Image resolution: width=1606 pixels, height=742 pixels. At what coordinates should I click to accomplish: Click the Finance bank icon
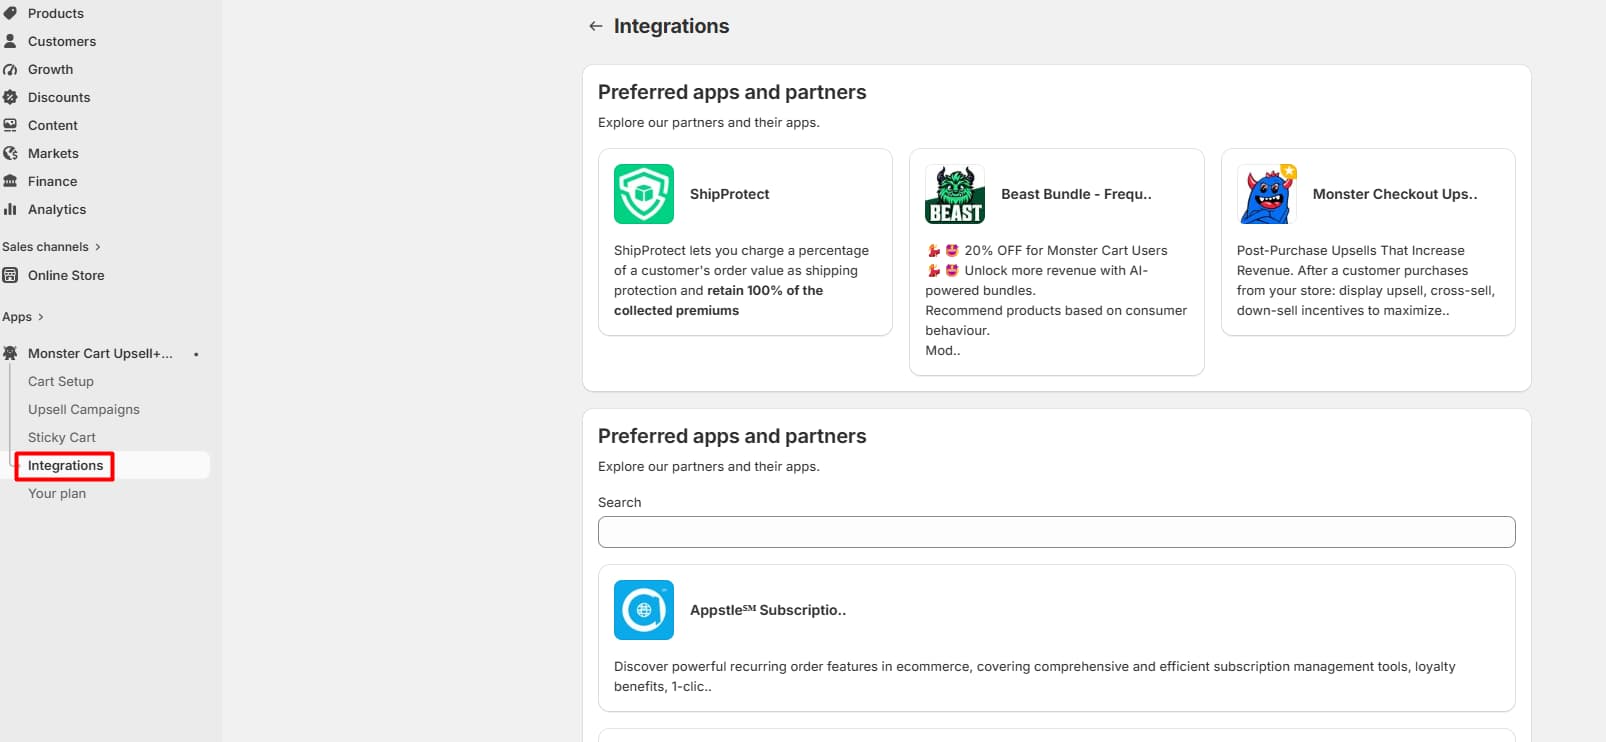tap(10, 181)
